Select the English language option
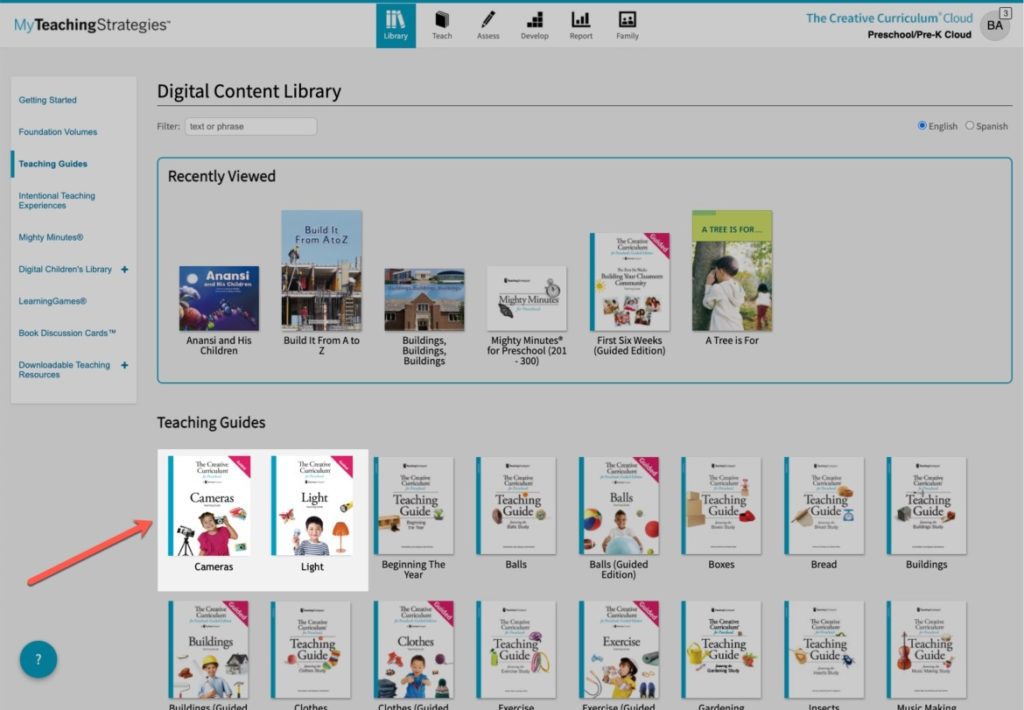 click(922, 125)
